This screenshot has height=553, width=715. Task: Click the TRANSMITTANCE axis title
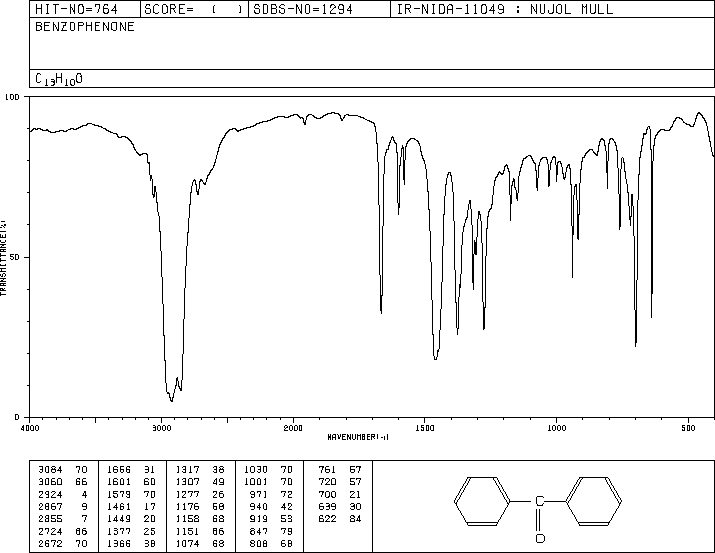[x=4, y=258]
